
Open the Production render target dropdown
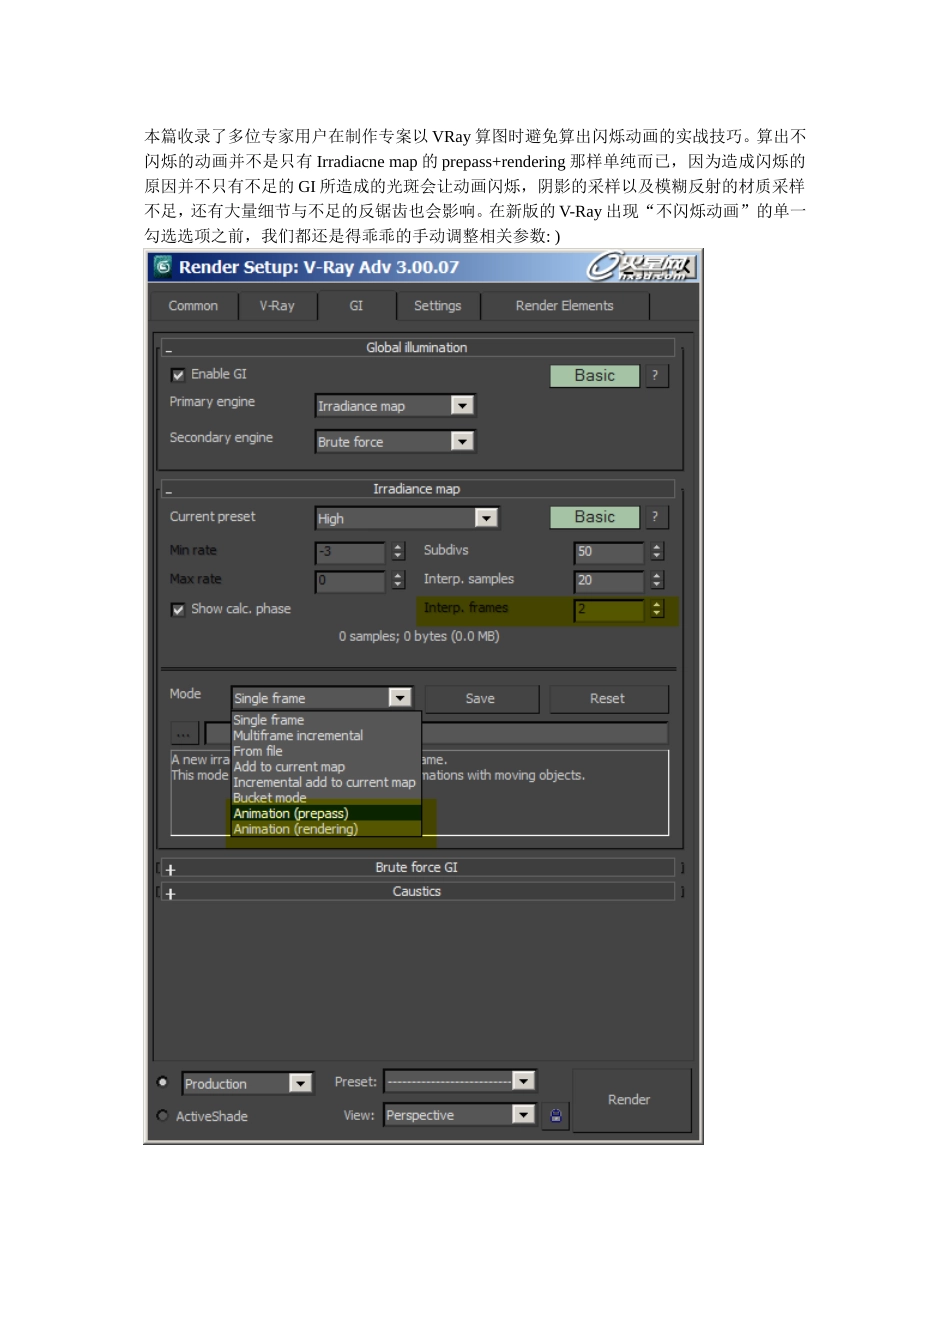[x=248, y=1083]
